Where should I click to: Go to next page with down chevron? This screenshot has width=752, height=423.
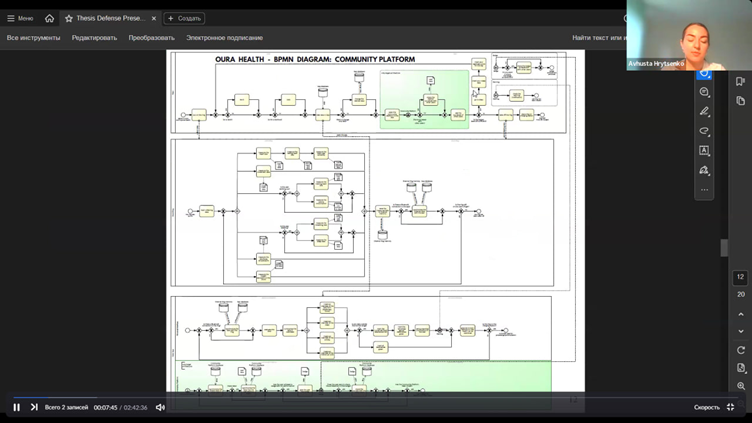coord(741,331)
